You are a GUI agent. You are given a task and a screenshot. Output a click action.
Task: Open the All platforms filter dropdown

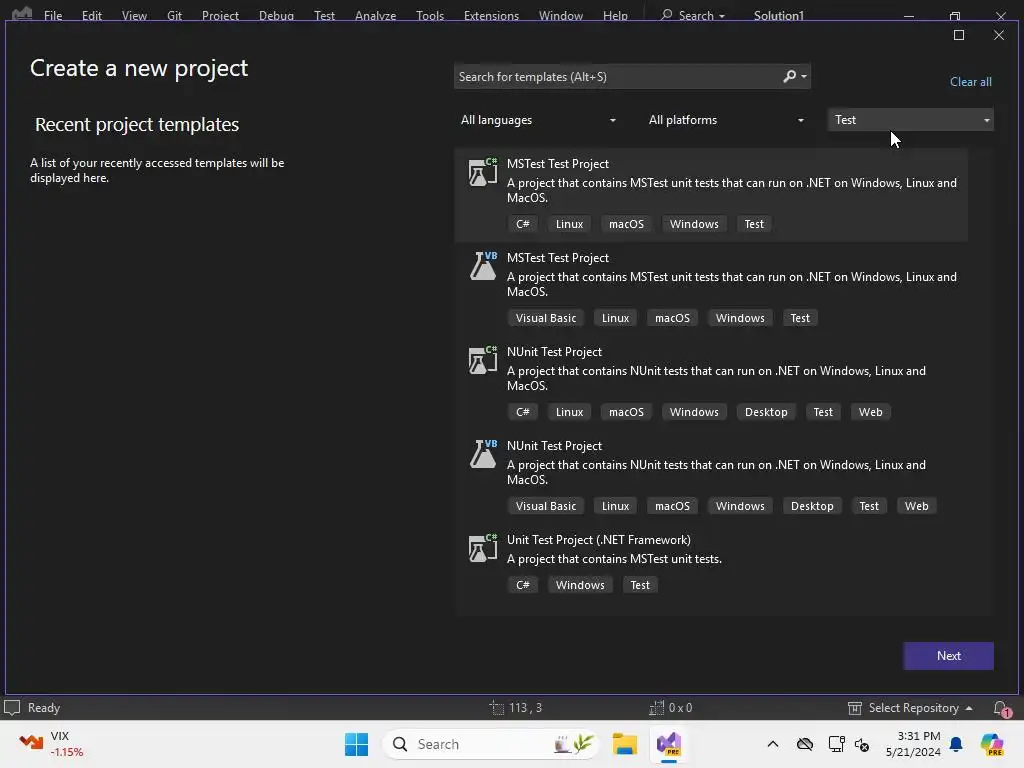(x=726, y=120)
